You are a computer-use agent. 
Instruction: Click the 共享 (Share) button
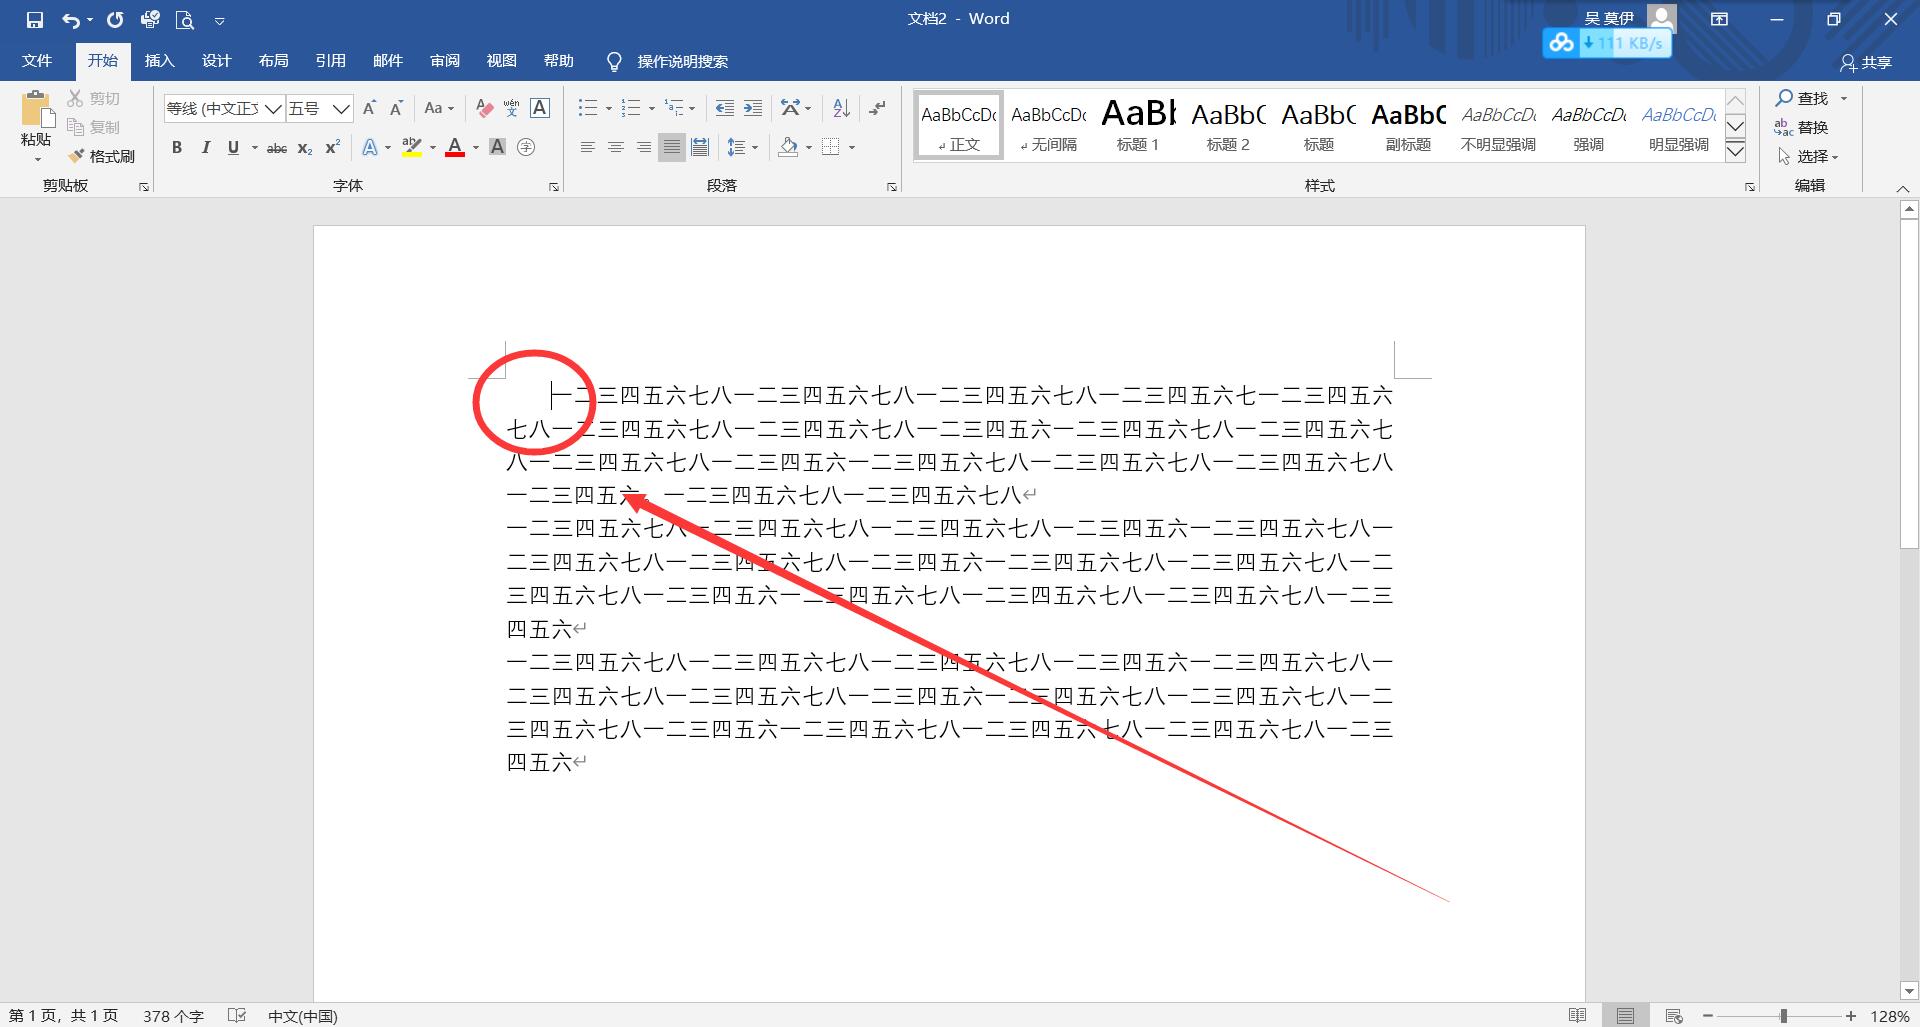pyautogui.click(x=1866, y=62)
